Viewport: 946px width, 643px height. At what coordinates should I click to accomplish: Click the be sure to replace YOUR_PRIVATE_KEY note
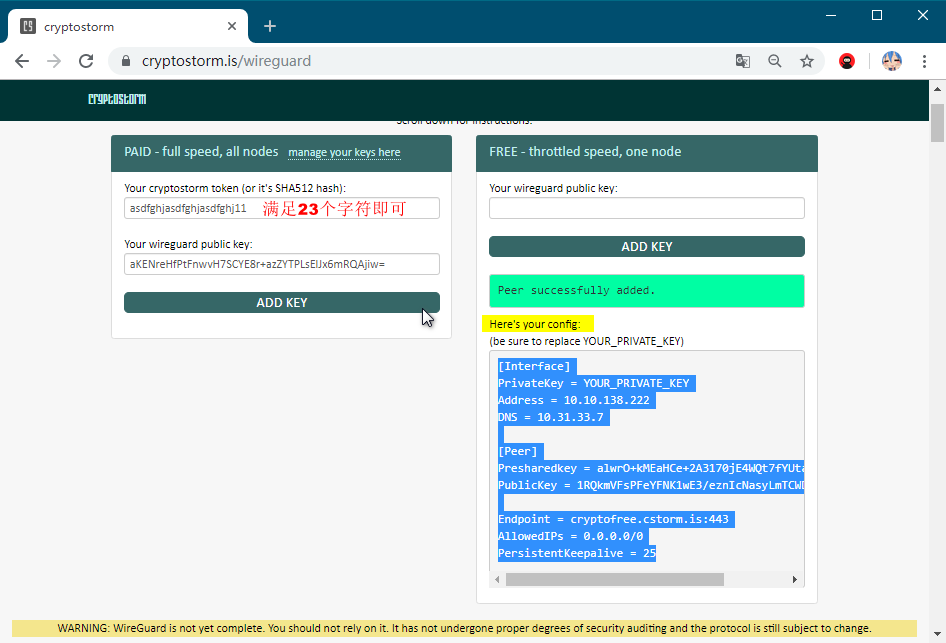586,341
